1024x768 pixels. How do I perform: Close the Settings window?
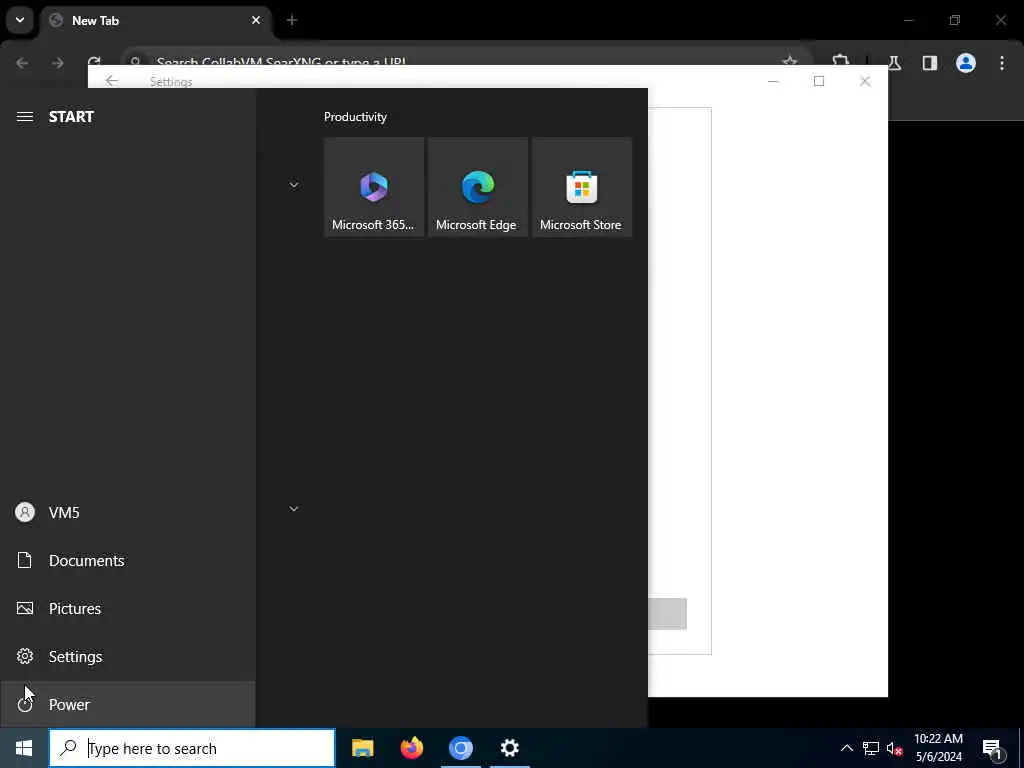[x=865, y=81]
